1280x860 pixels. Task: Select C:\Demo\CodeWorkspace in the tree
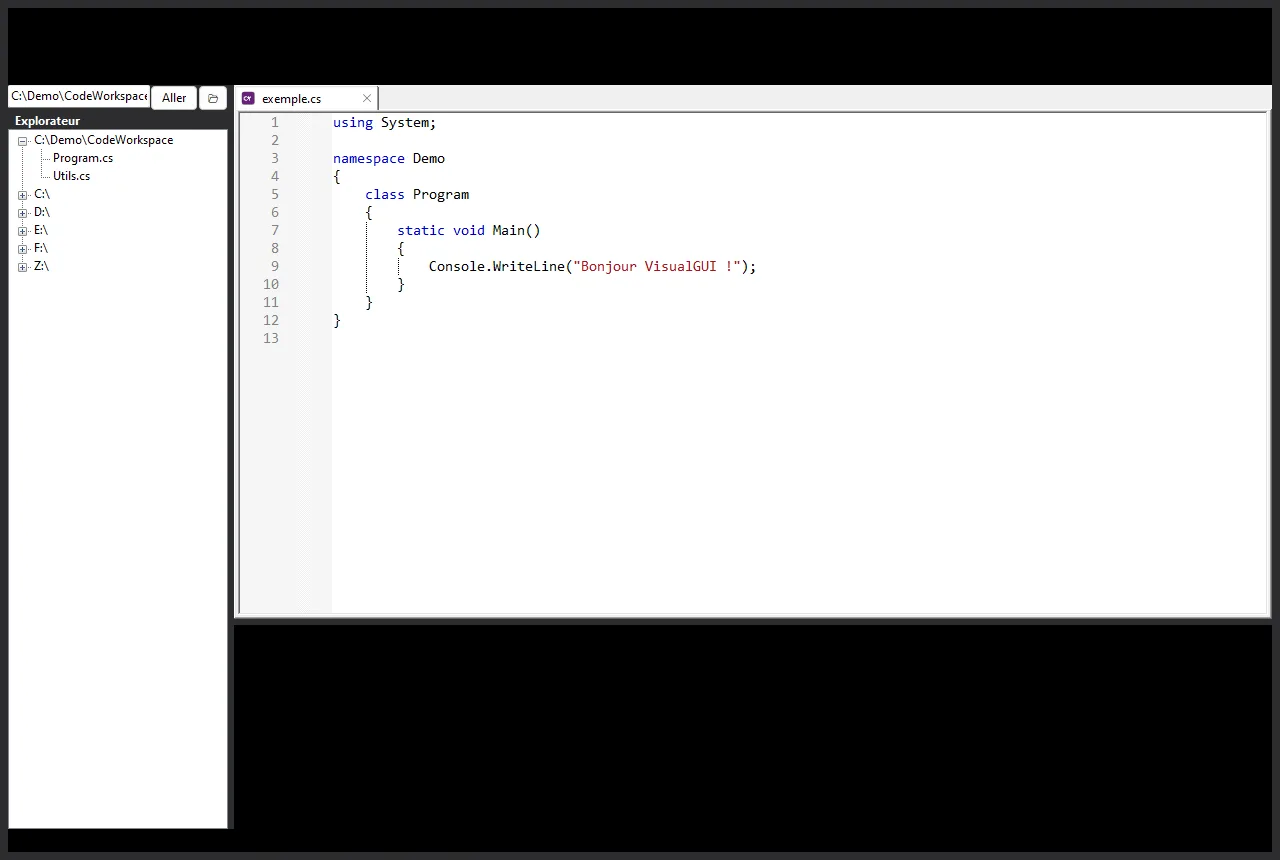click(x=103, y=140)
